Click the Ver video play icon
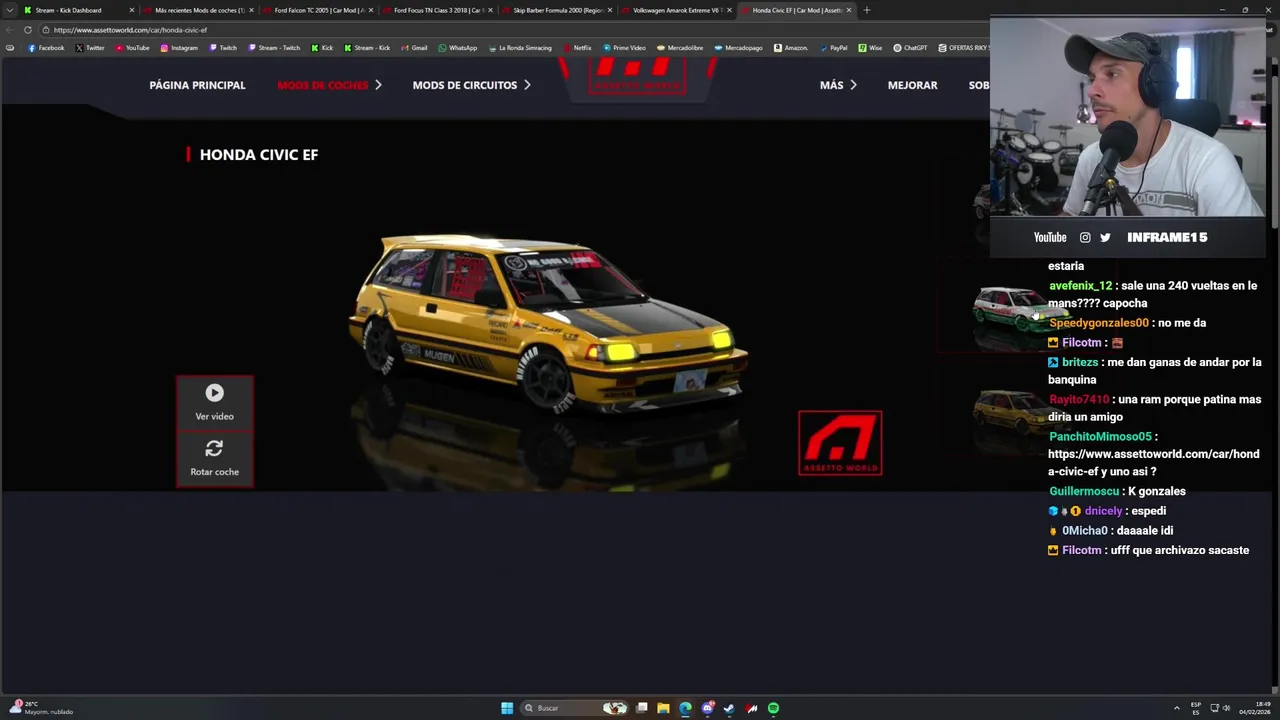Image resolution: width=1280 pixels, height=720 pixels. [214, 393]
